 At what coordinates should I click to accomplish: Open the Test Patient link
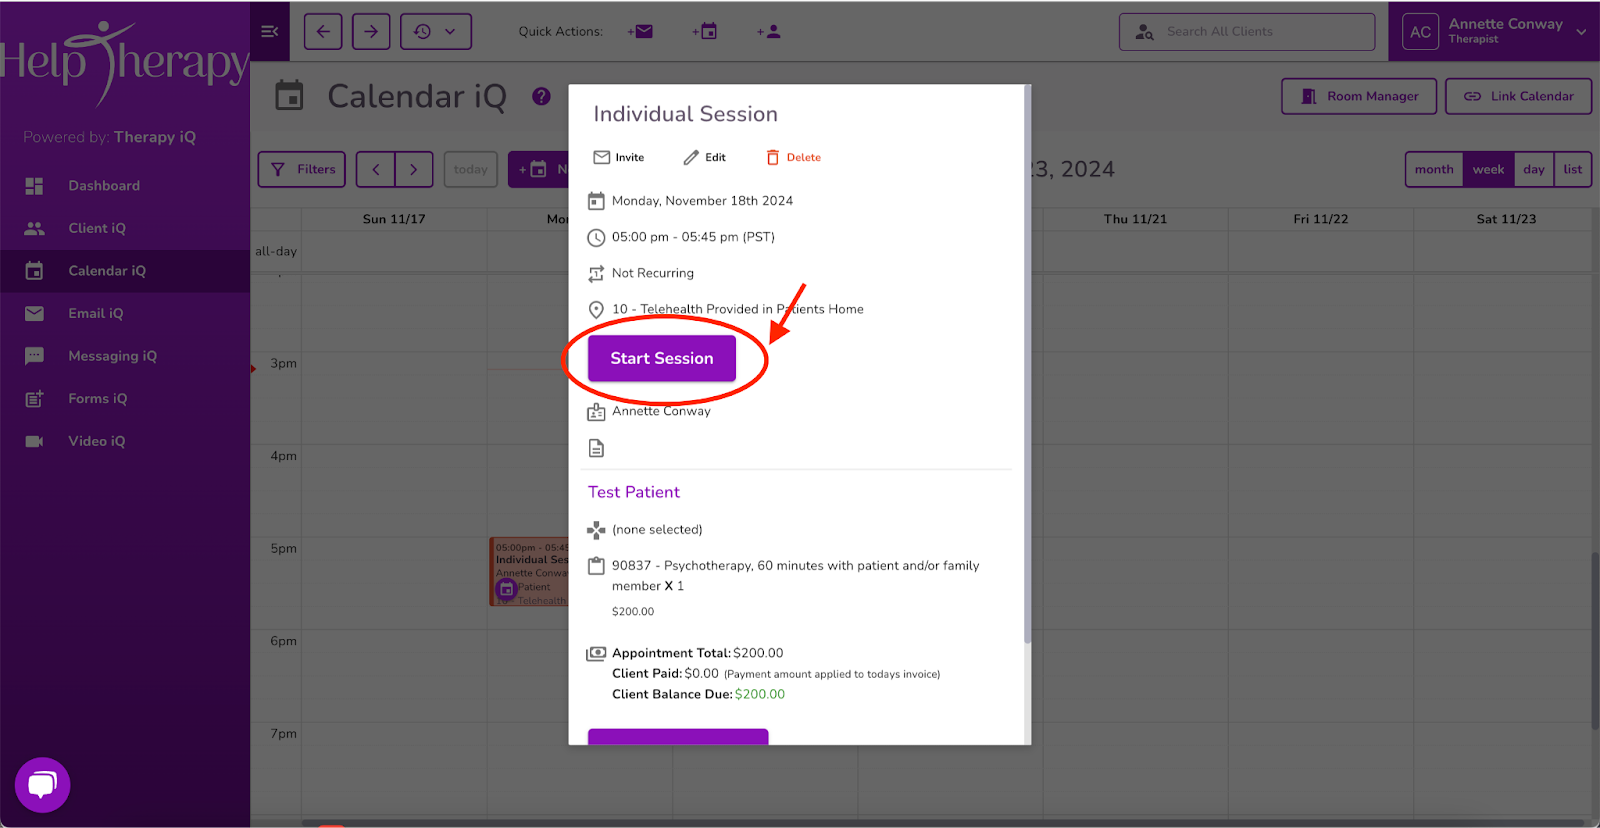click(634, 492)
